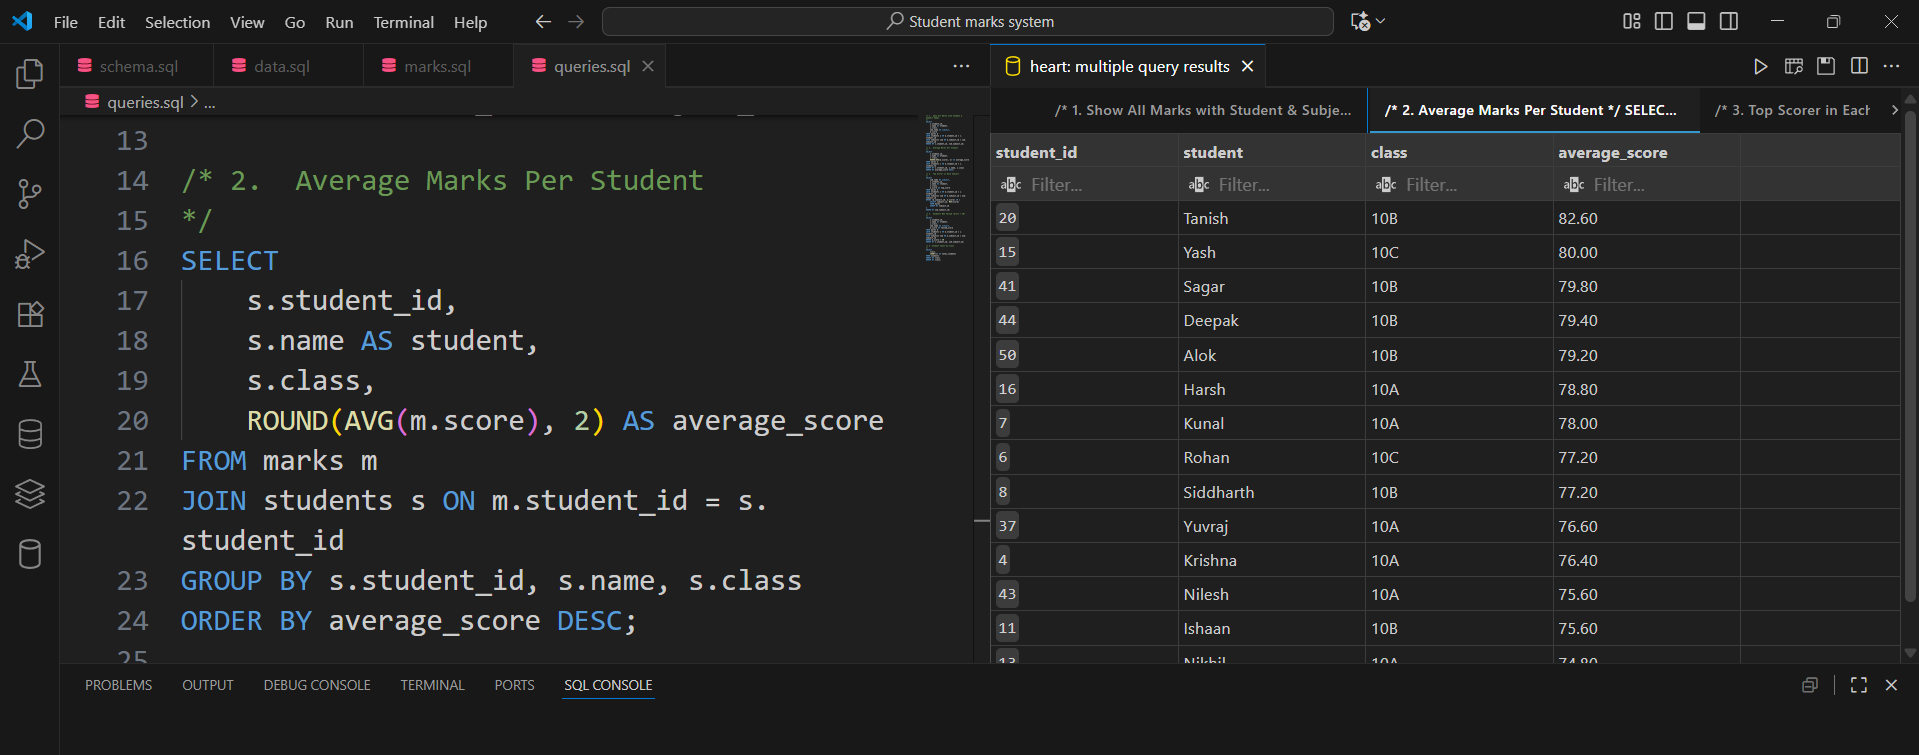Expand the breadcrumb ellipsis after queries.sql

(210, 102)
